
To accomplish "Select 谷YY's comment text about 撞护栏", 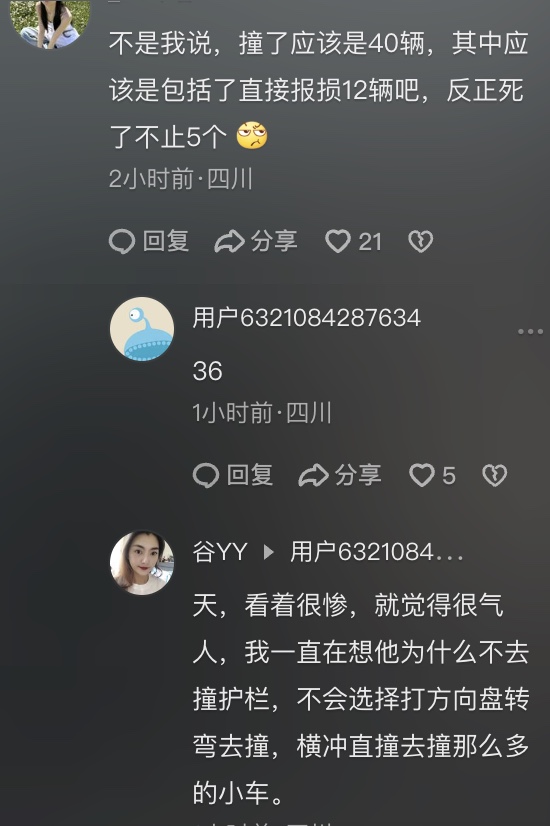I will pyautogui.click(x=361, y=699).
